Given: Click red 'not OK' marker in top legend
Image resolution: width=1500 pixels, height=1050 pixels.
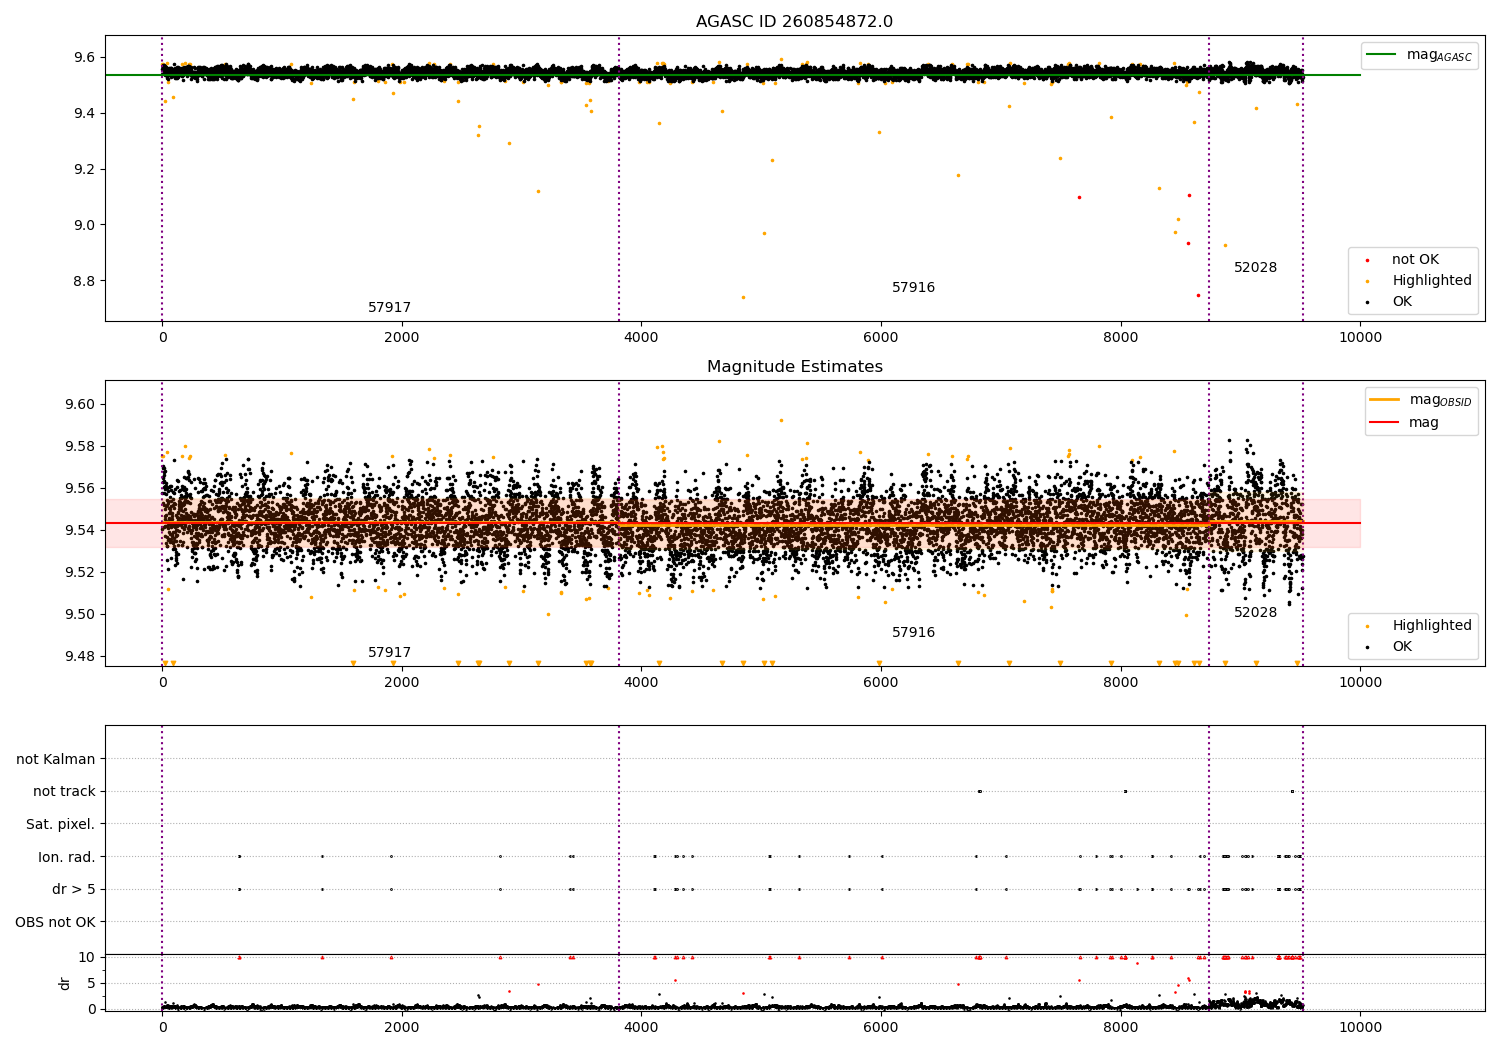Looking at the screenshot, I should 1367,260.
